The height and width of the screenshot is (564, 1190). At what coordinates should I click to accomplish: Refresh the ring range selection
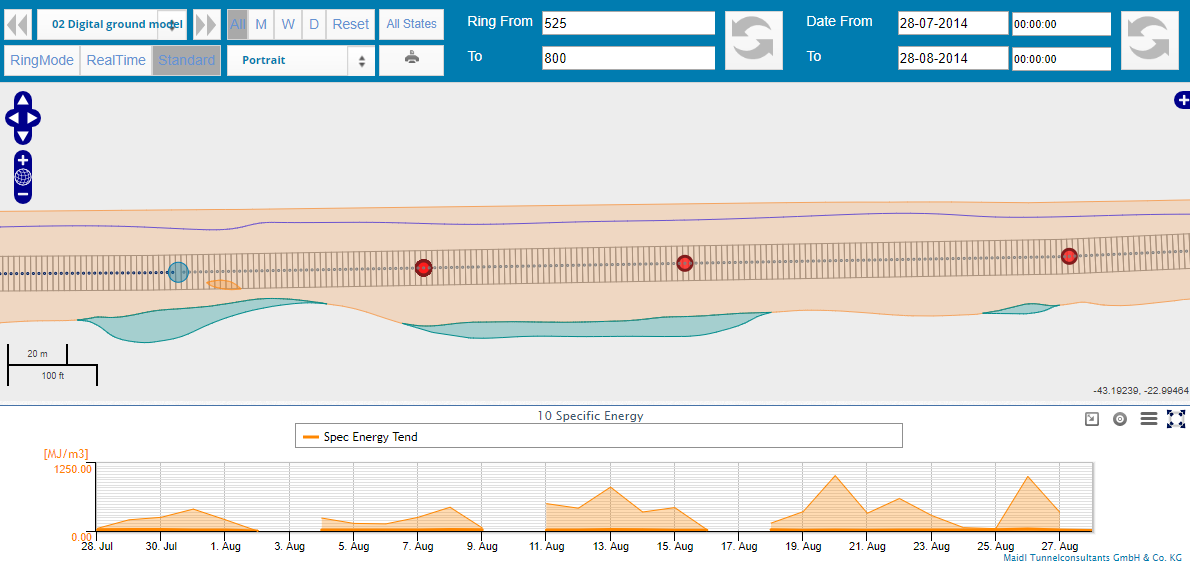[752, 40]
